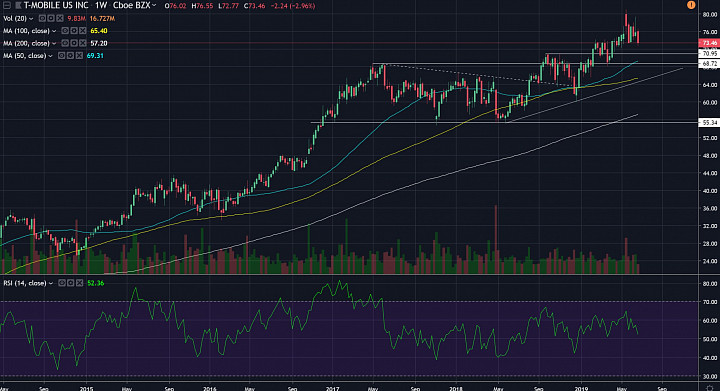
Task: Open symbol options chevron next to Cboe BZX
Action: click(x=154, y=6)
